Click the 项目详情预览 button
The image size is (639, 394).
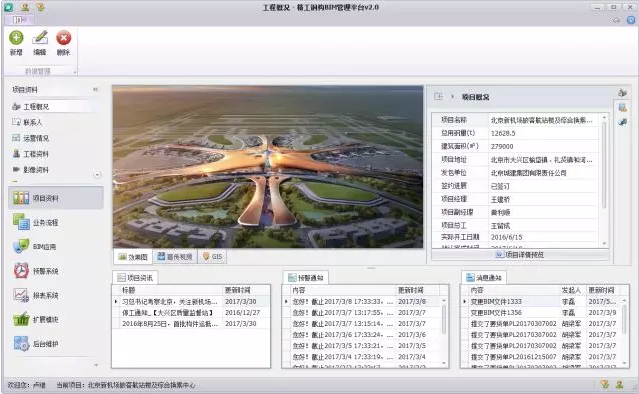coord(520,255)
